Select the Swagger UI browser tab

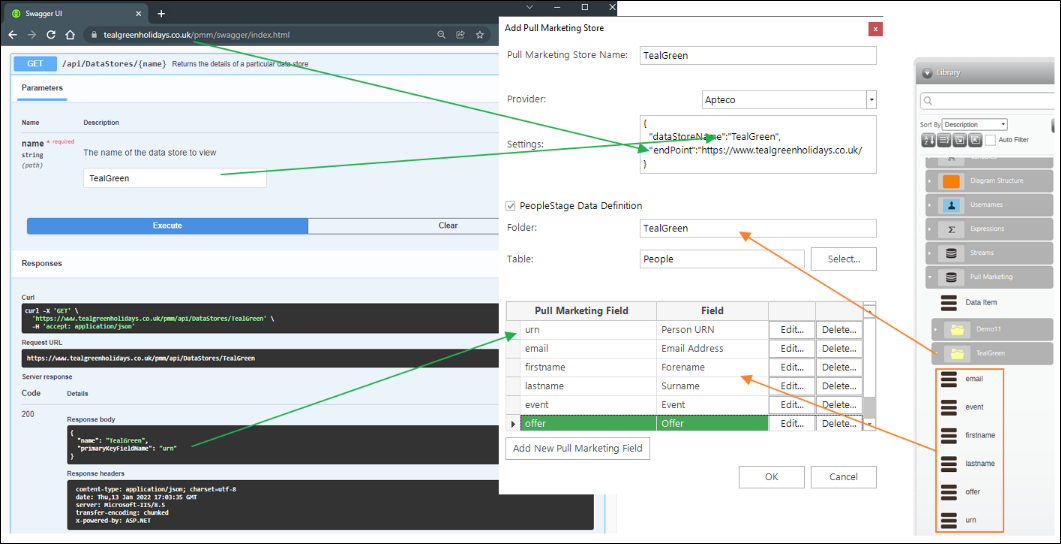point(76,14)
